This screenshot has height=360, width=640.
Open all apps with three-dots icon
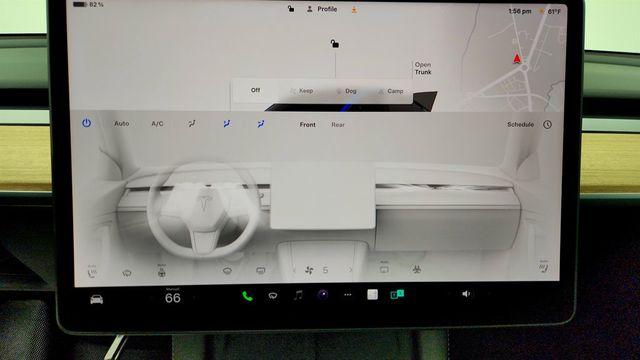[x=348, y=295]
